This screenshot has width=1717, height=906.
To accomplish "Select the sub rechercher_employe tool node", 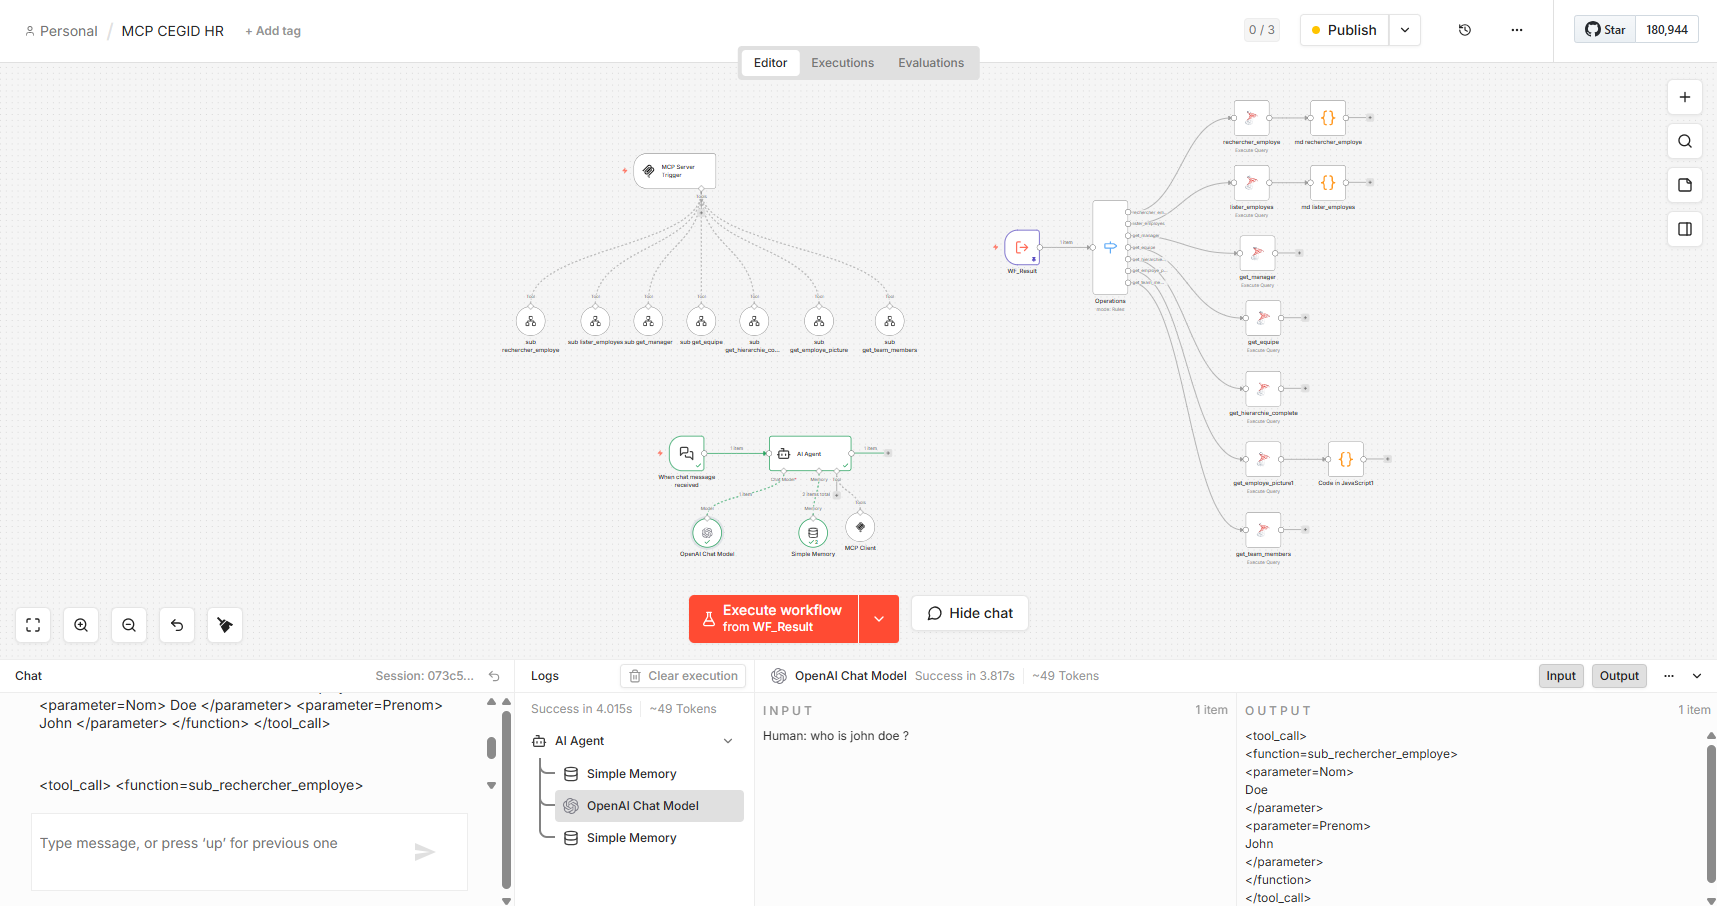I will tap(531, 321).
